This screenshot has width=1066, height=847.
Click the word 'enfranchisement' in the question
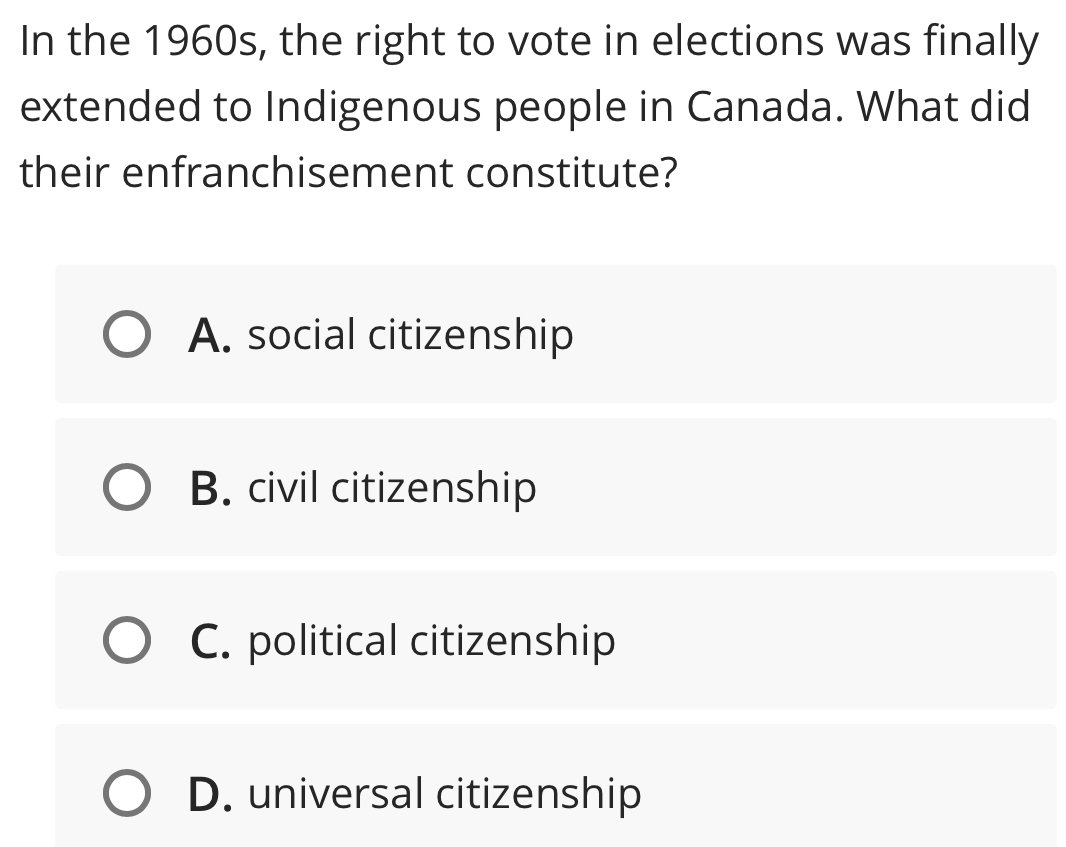tap(286, 172)
